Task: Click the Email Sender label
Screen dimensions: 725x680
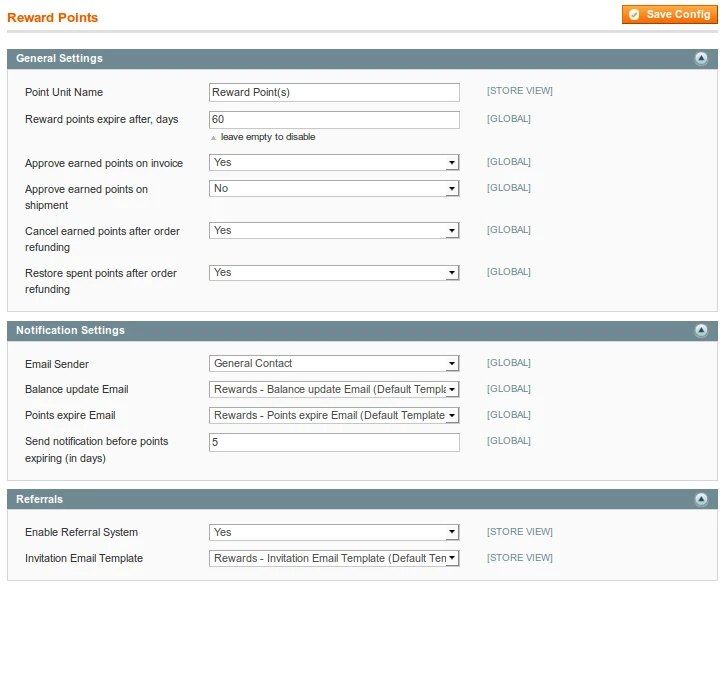Action: [x=57, y=364]
